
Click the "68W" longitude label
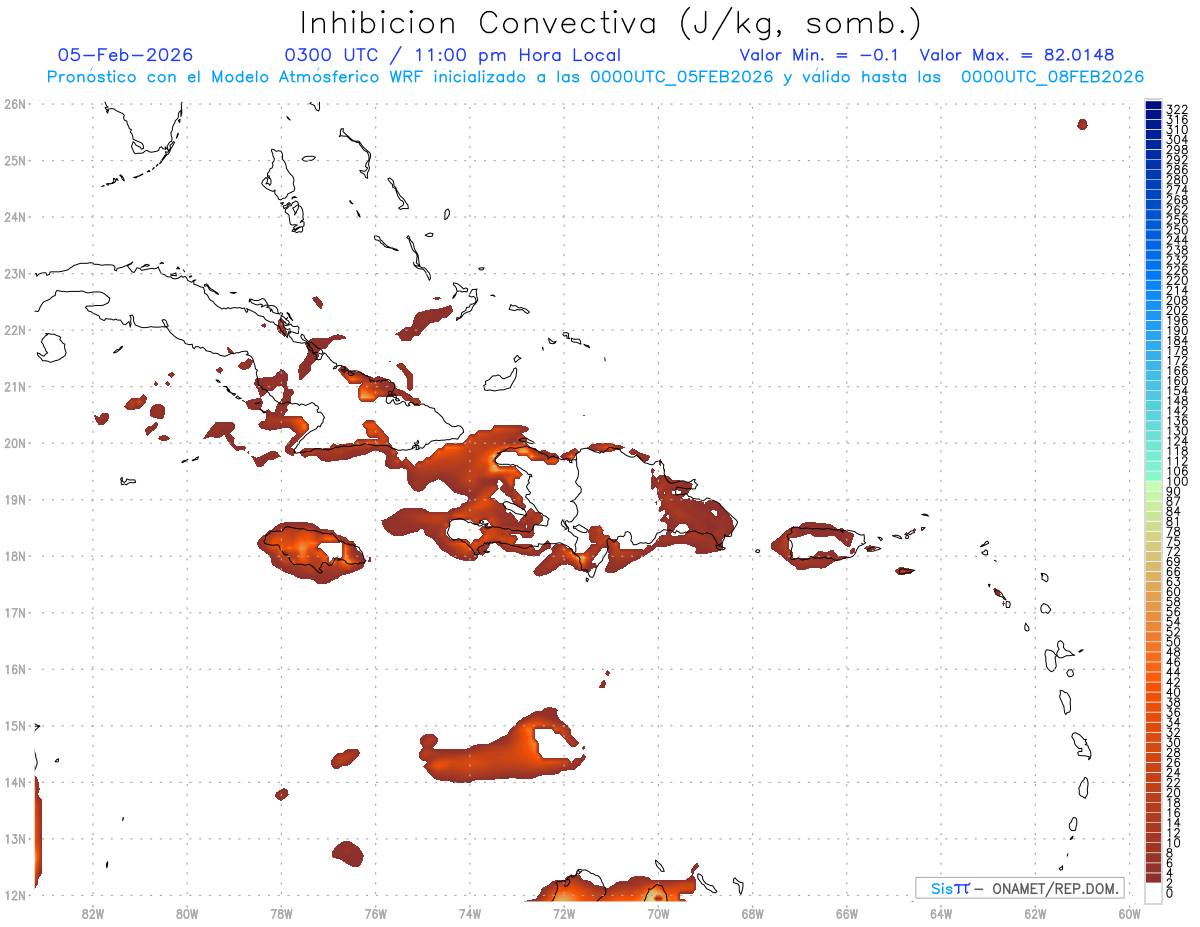click(753, 913)
